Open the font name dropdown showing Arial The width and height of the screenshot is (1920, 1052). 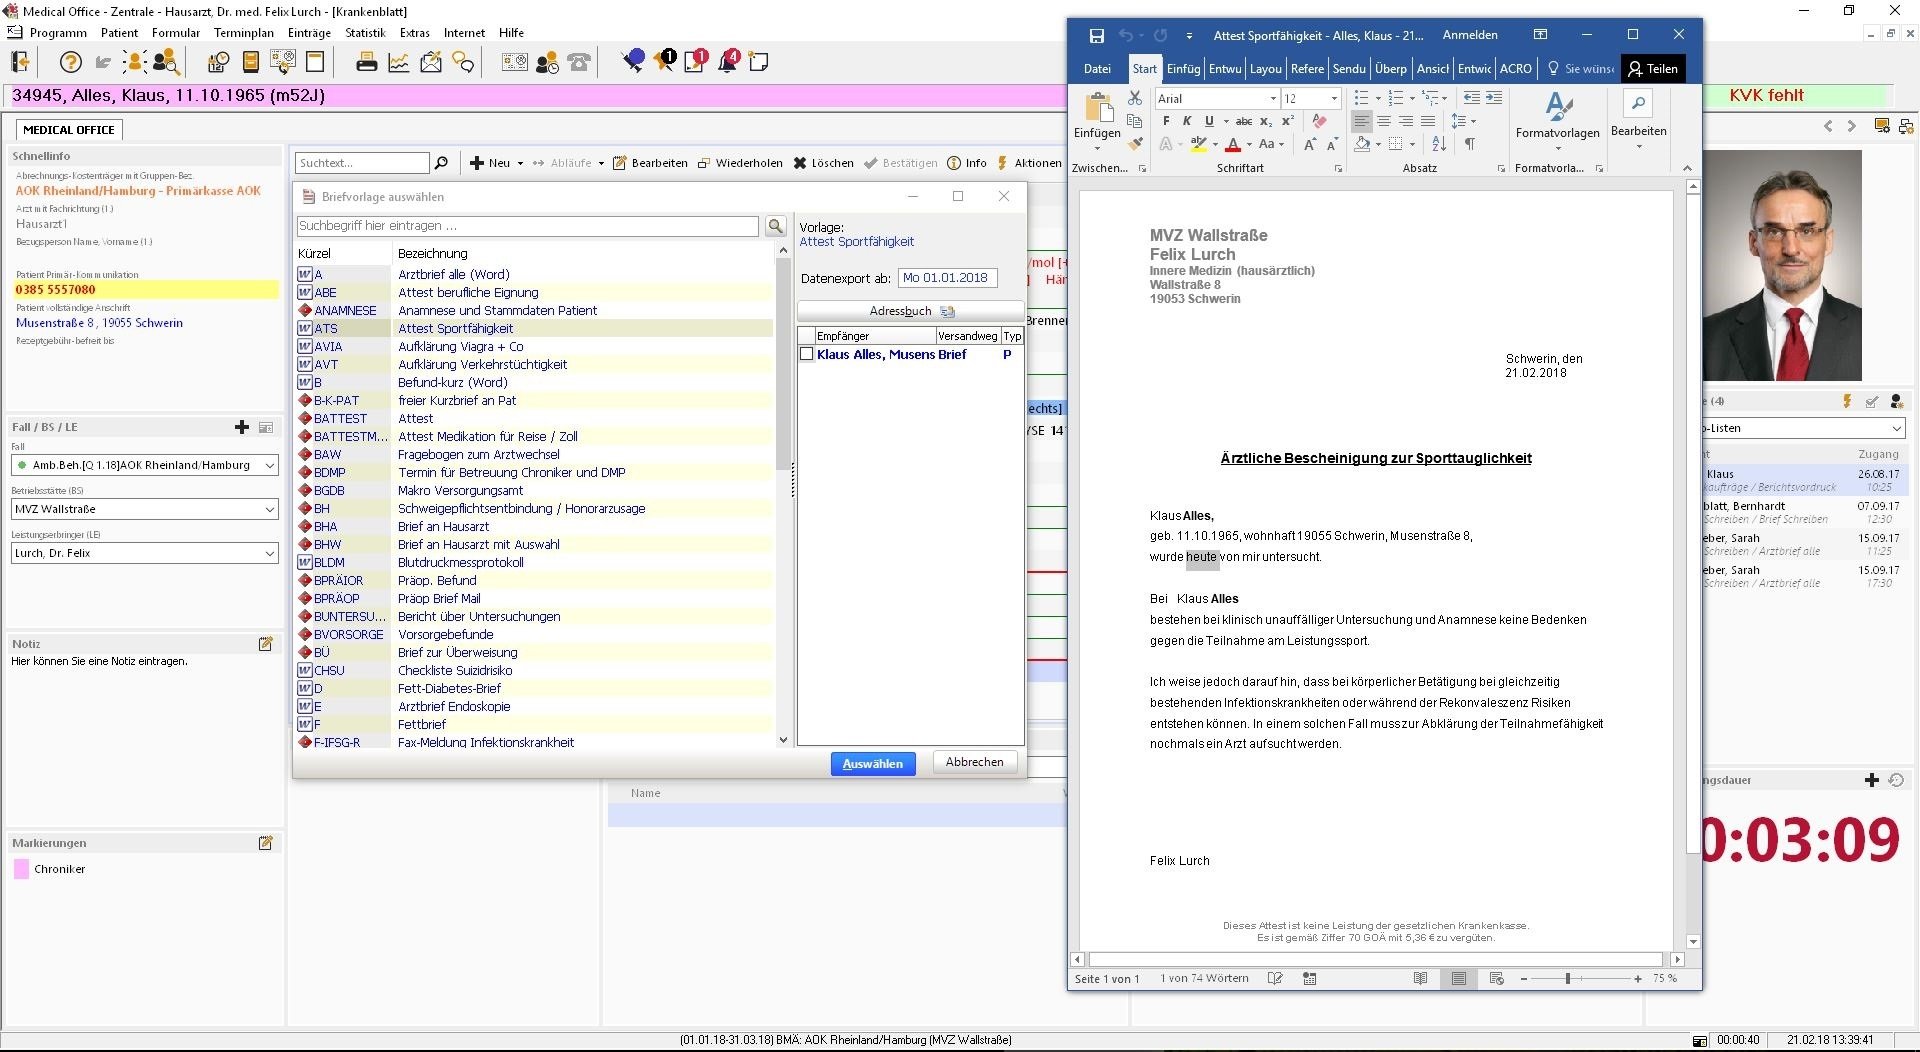[x=1273, y=98]
